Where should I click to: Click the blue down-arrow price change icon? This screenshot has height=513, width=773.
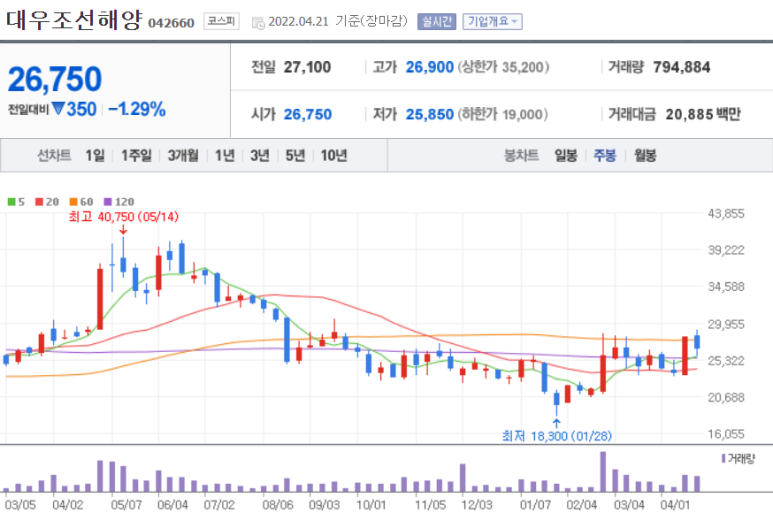[58, 109]
